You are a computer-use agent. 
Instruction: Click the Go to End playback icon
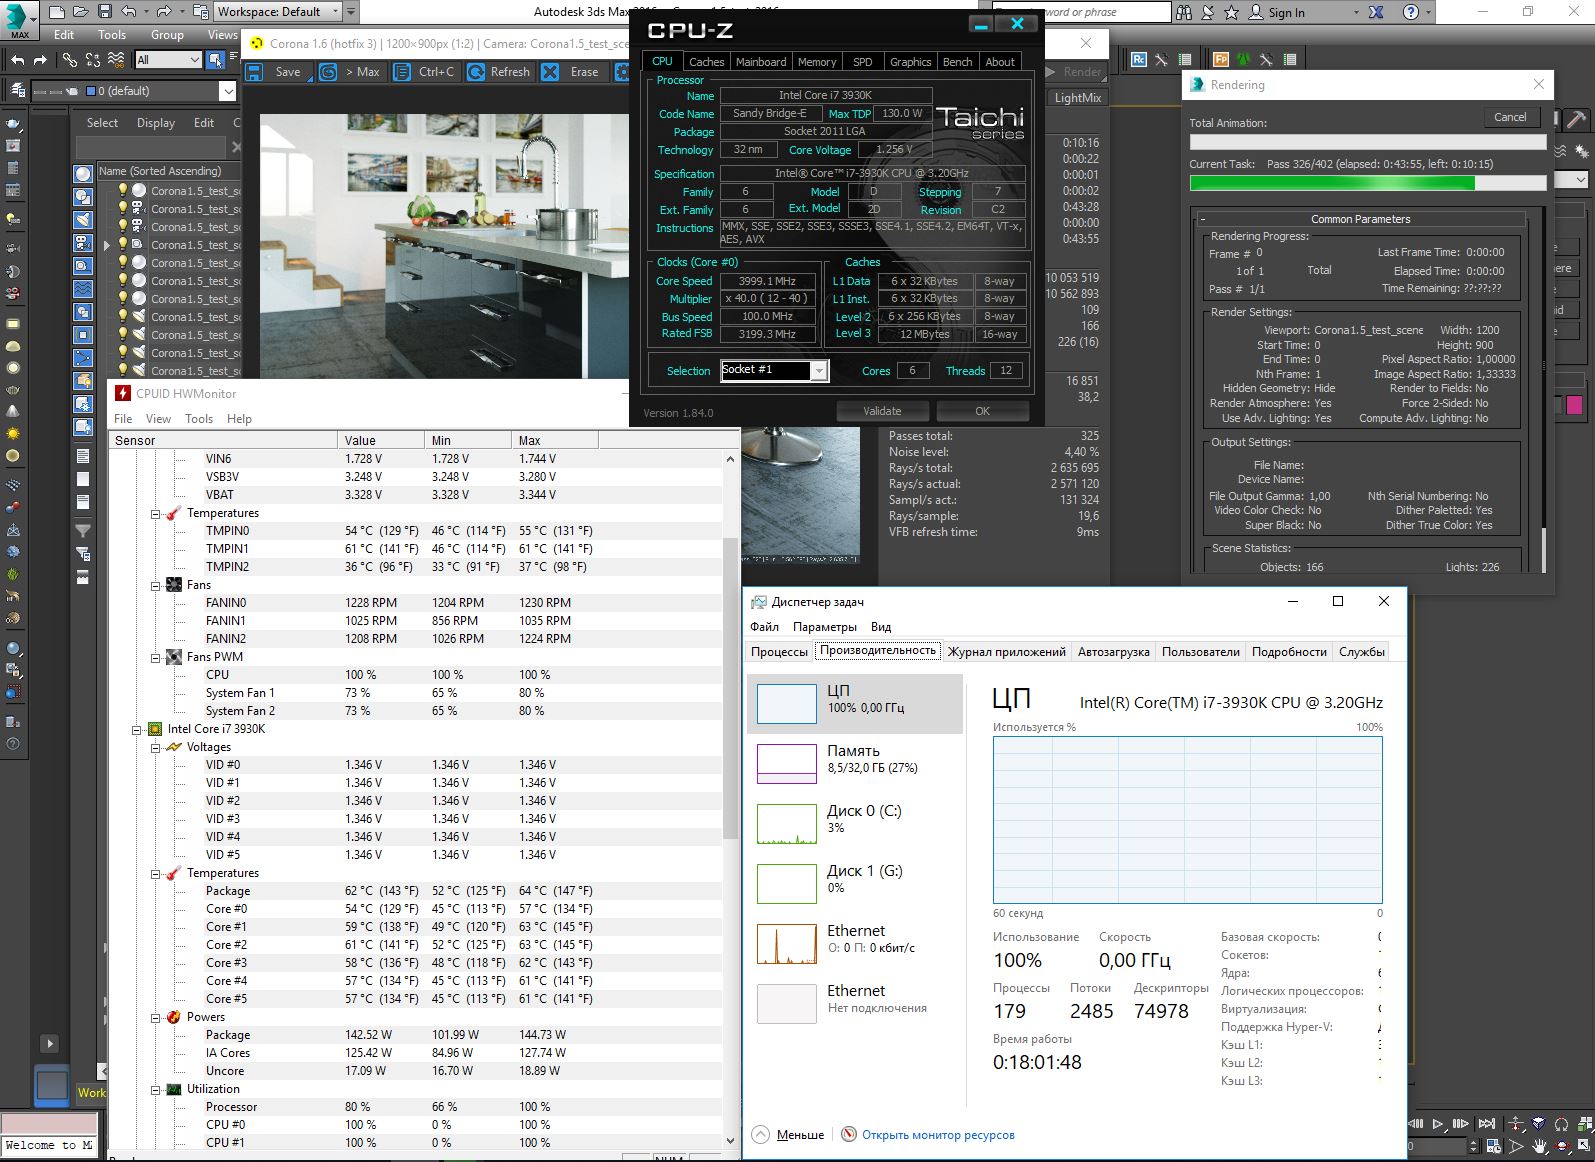tap(1487, 1124)
